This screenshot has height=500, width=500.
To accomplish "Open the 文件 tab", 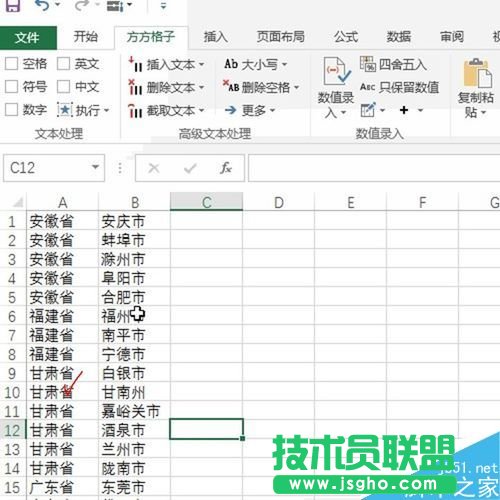I will click(28, 37).
